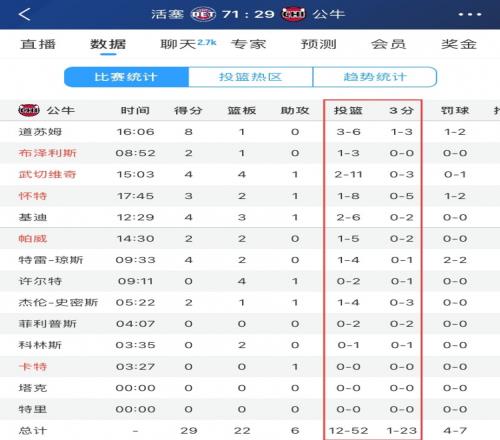This screenshot has height=440, width=500.
Task: Tap the 得分 column header
Action: pyautogui.click(x=188, y=110)
